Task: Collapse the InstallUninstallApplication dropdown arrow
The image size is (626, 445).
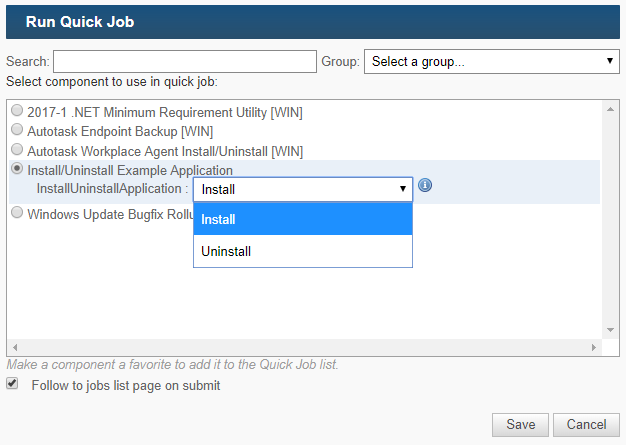Action: pyautogui.click(x=403, y=189)
